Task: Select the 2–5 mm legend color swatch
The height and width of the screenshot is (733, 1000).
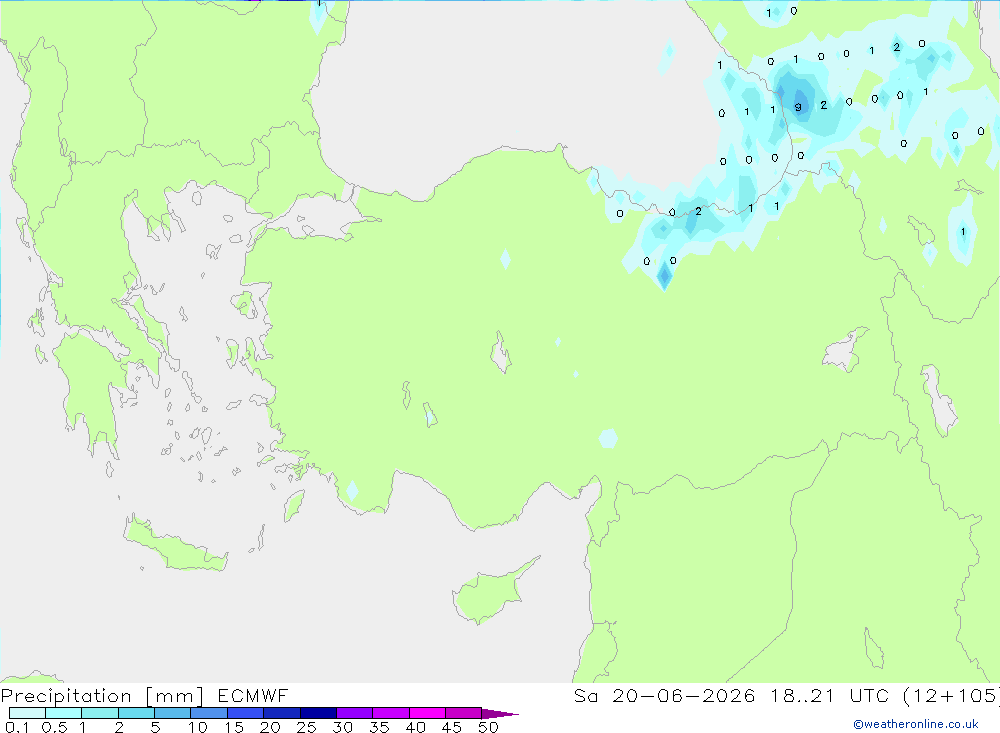Action: [136, 713]
